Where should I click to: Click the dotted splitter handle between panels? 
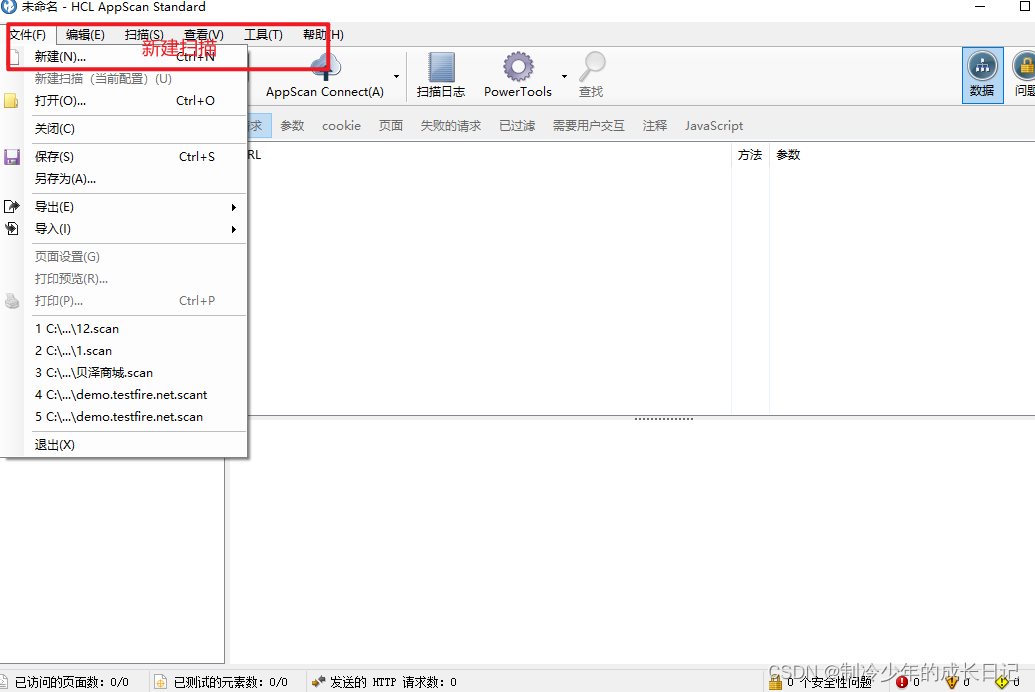click(663, 418)
